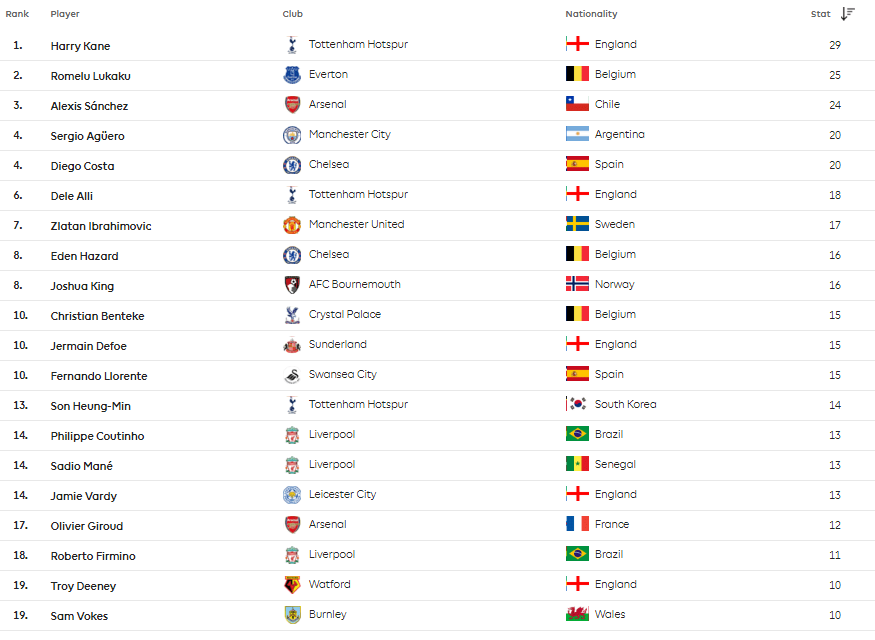Screen dimensions: 875x640
Task: Click the Burnley crest icon
Action: [x=292, y=615]
